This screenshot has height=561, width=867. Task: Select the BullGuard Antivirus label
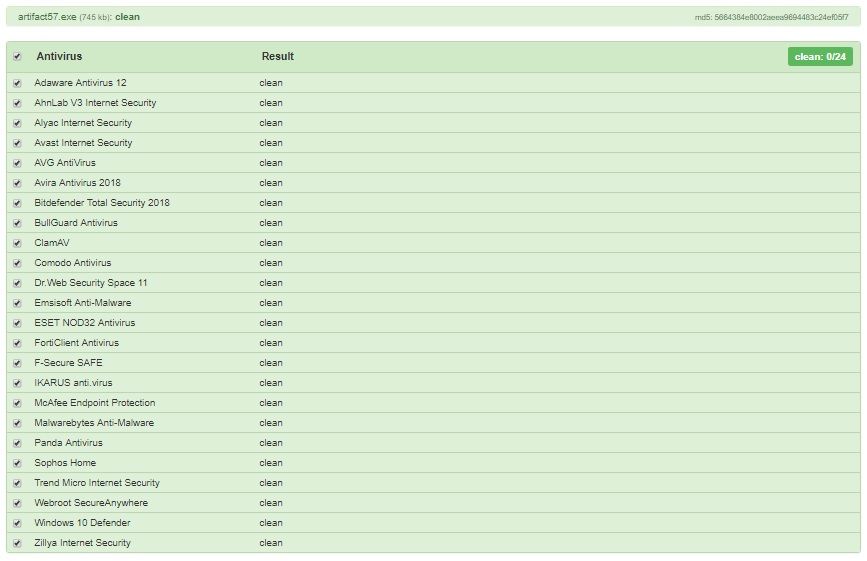tap(76, 223)
